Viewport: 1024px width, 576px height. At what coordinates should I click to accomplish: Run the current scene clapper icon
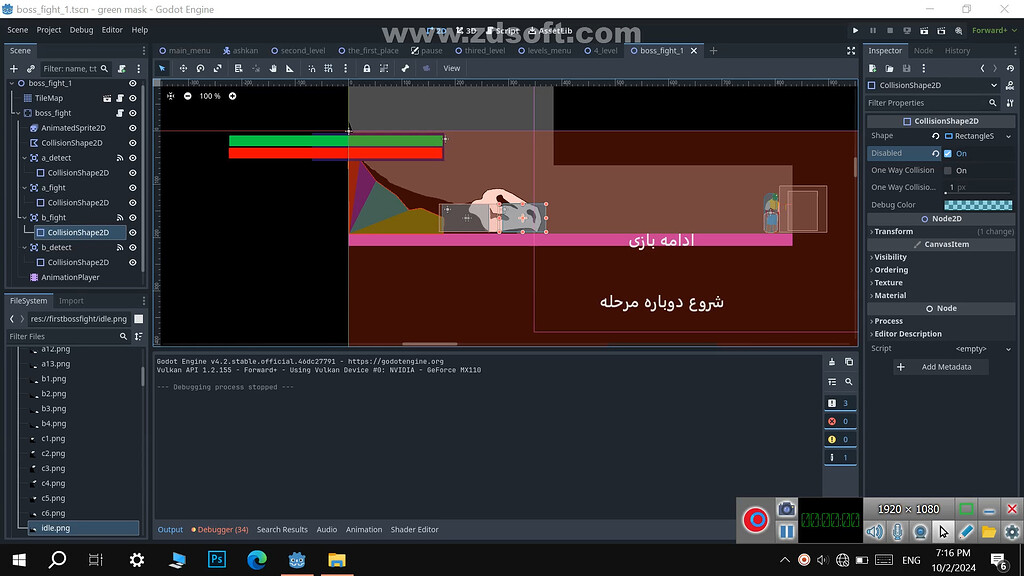coord(924,30)
